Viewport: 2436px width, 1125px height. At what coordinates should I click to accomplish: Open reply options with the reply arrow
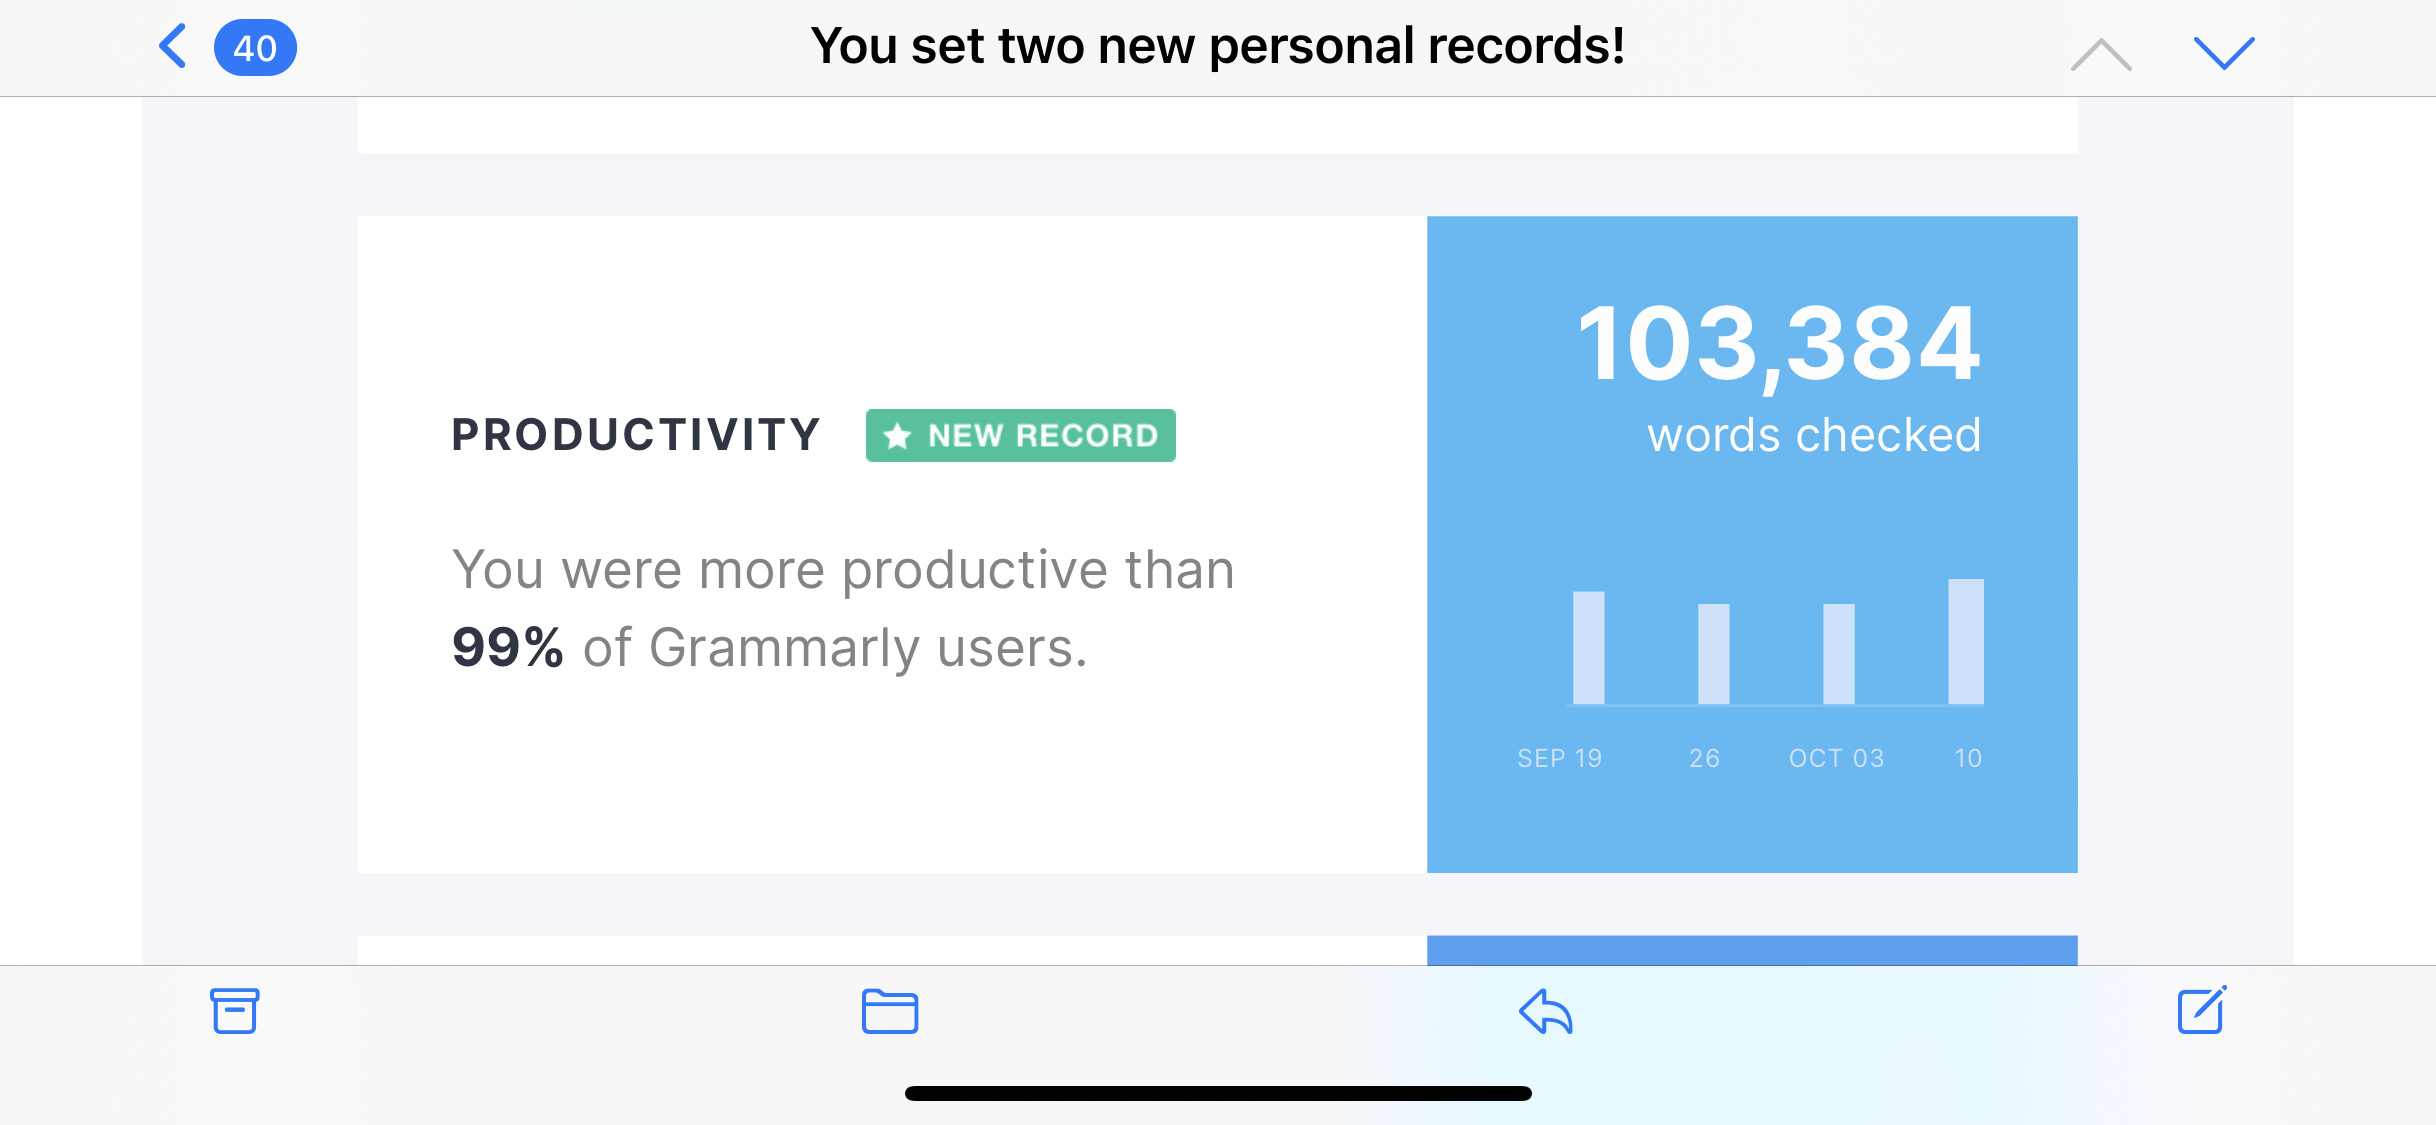pyautogui.click(x=1546, y=1011)
